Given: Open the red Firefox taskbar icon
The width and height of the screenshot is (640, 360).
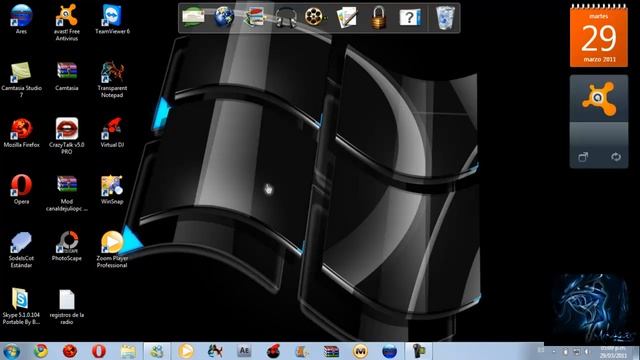Looking at the screenshot, I should [70, 351].
